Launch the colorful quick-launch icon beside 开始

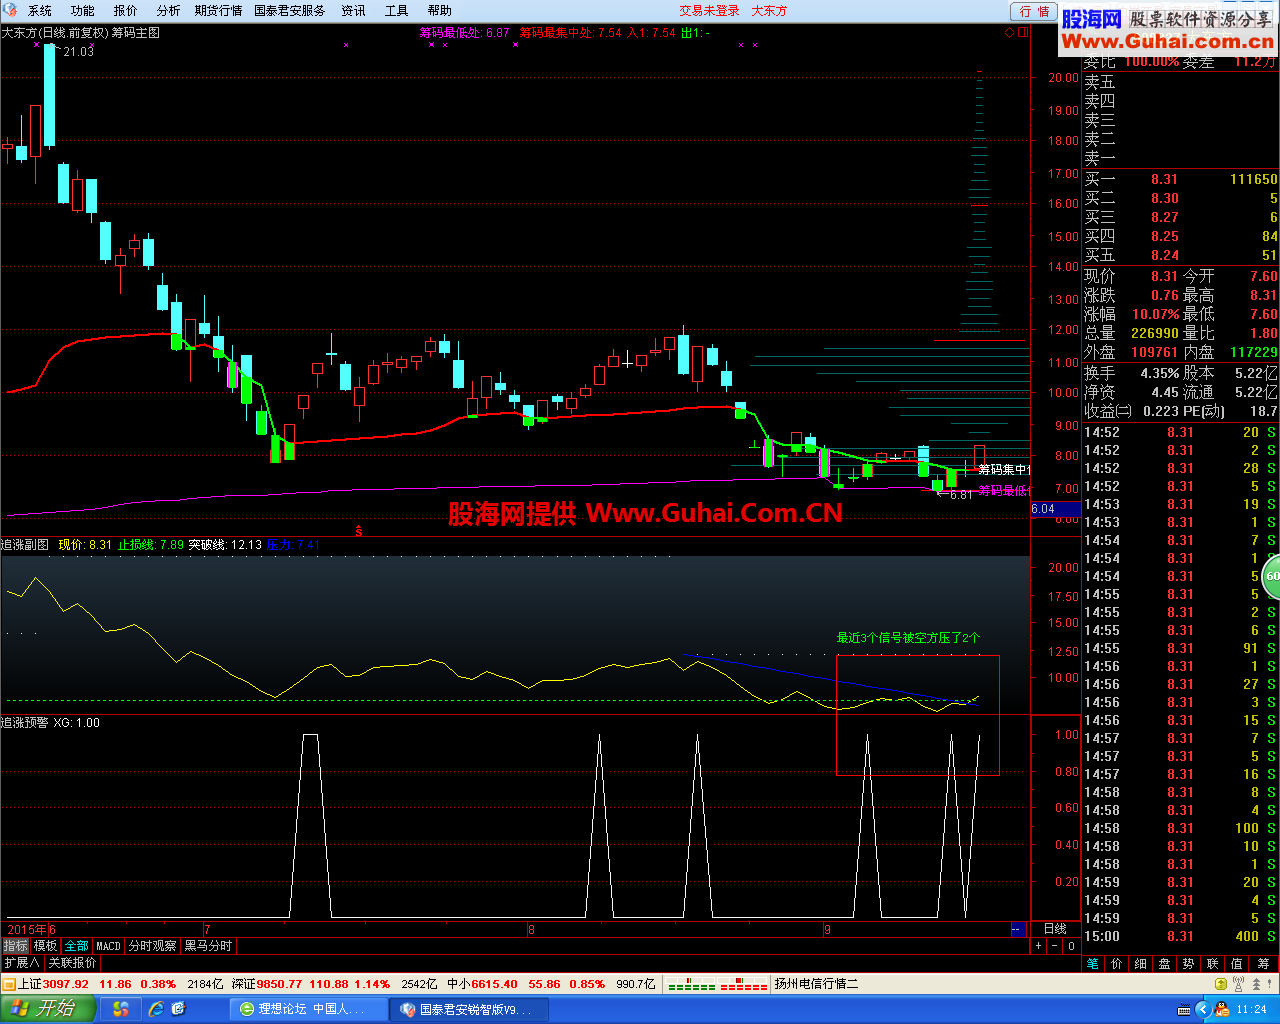coord(122,1009)
